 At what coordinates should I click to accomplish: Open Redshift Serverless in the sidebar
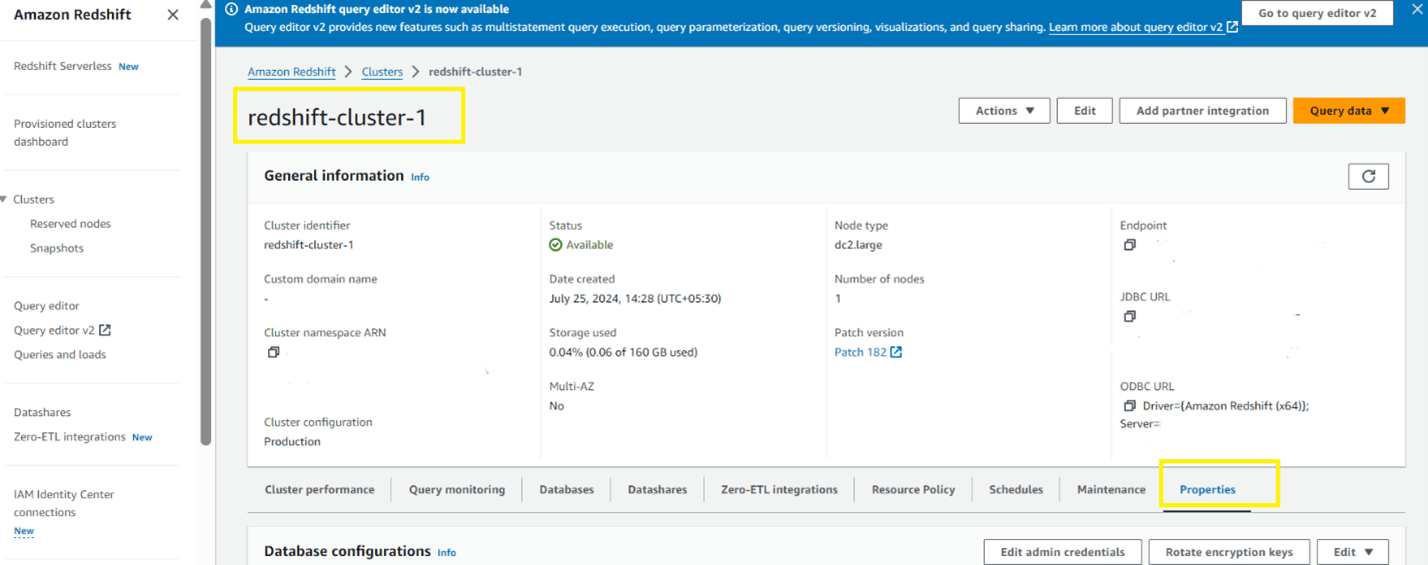63,66
